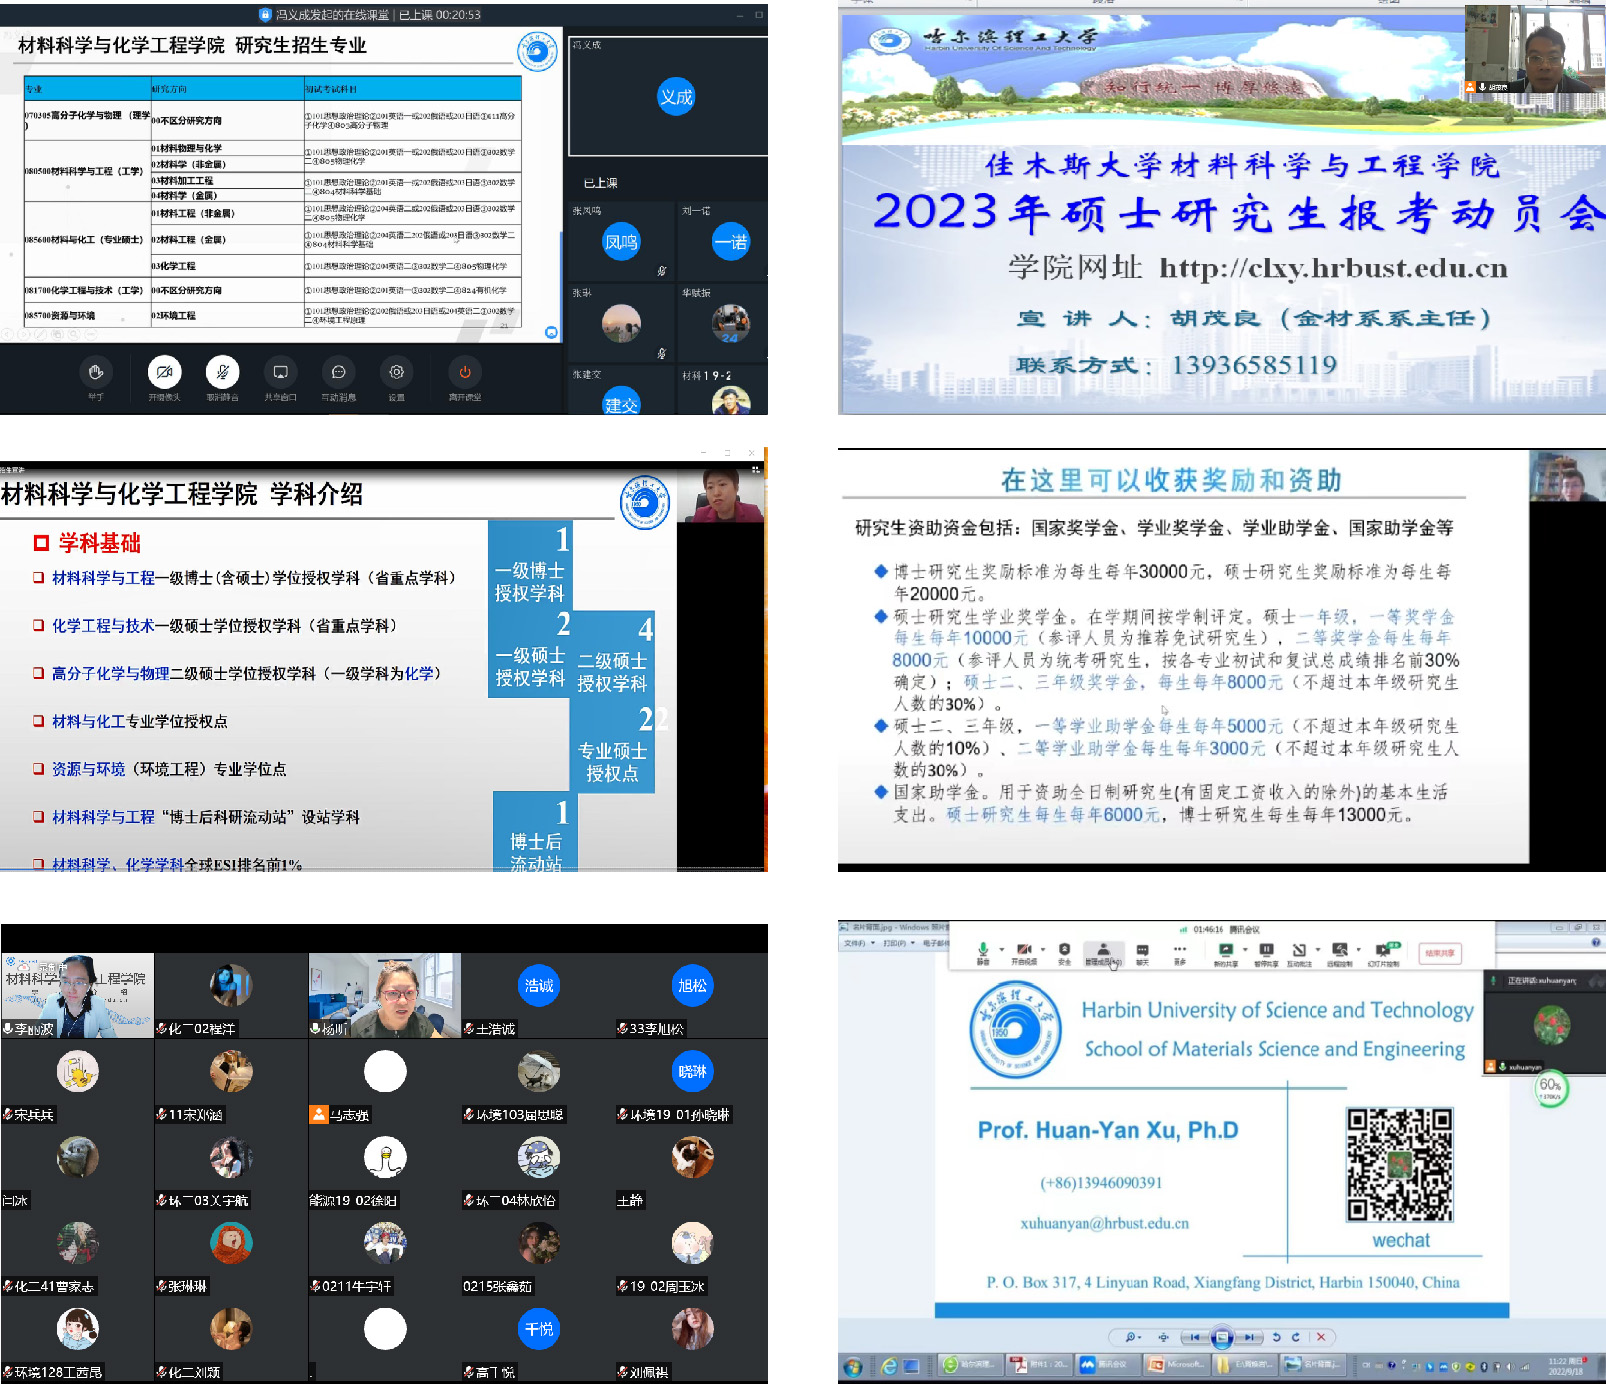Expand video options arrow beside camera icon
The image size is (1606, 1385).
point(1042,950)
